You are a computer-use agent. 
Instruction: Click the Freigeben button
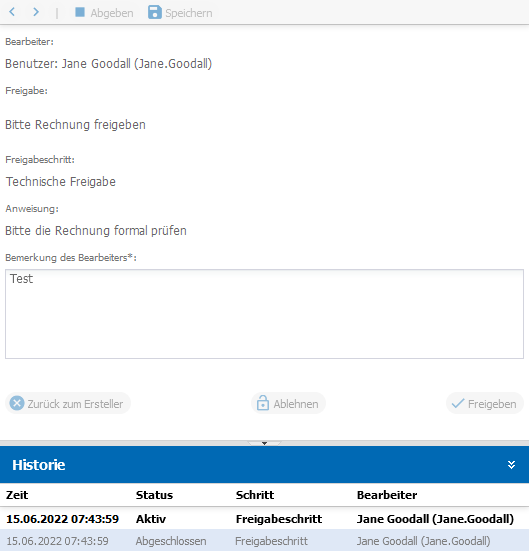click(485, 403)
